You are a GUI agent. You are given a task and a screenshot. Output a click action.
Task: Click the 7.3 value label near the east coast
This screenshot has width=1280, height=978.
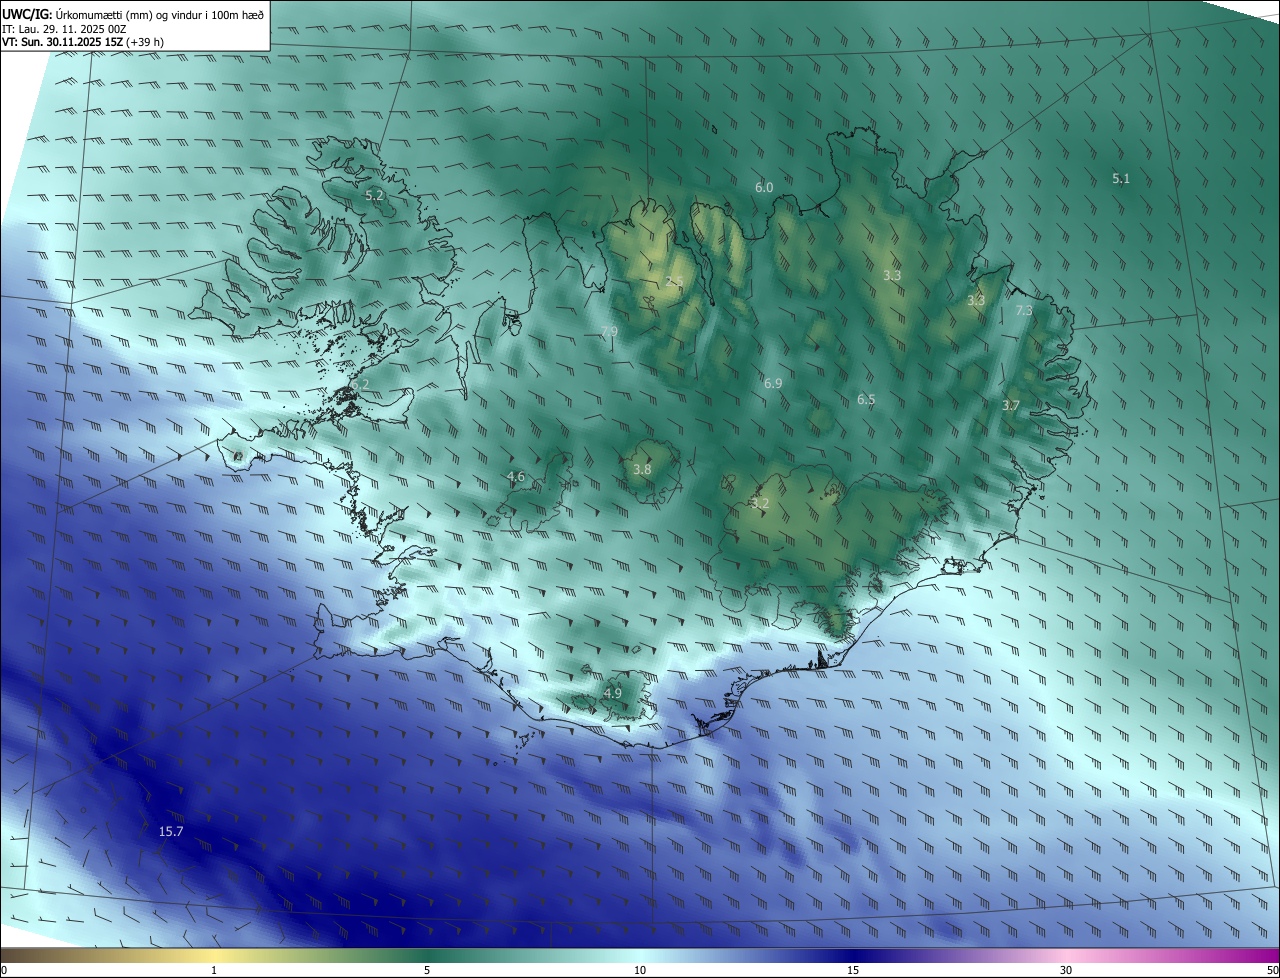coord(1024,310)
